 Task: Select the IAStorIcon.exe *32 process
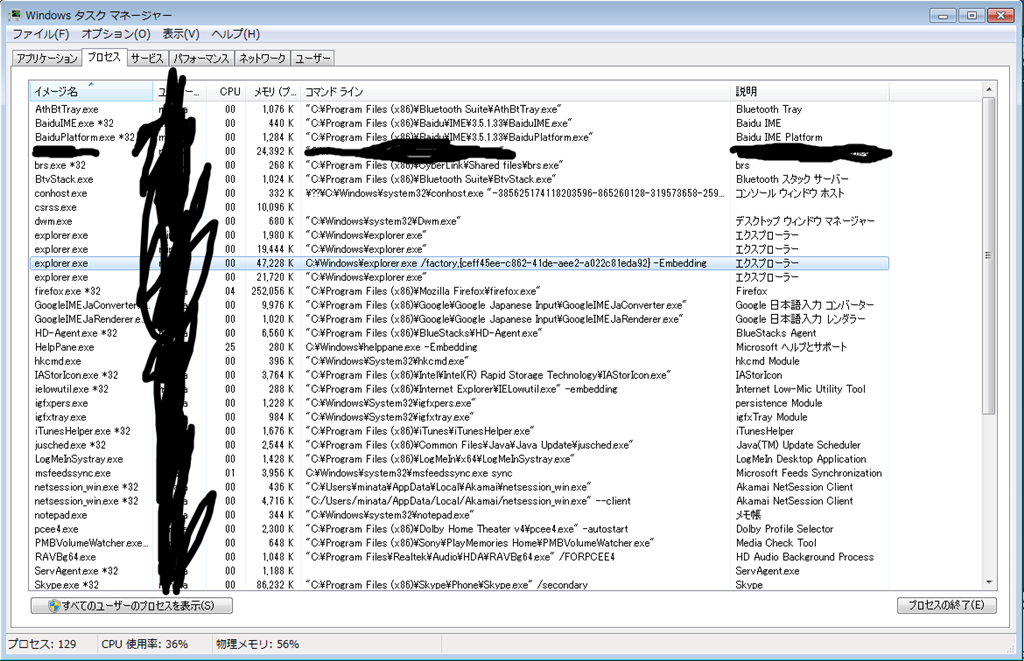459,375
